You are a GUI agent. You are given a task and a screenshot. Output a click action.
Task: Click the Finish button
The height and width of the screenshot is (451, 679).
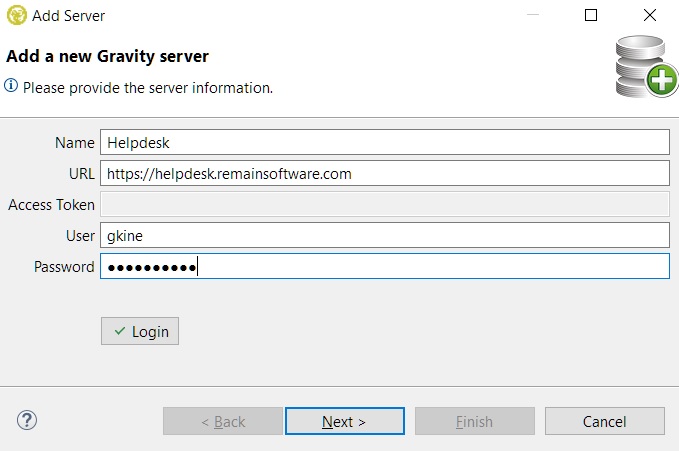[474, 421]
